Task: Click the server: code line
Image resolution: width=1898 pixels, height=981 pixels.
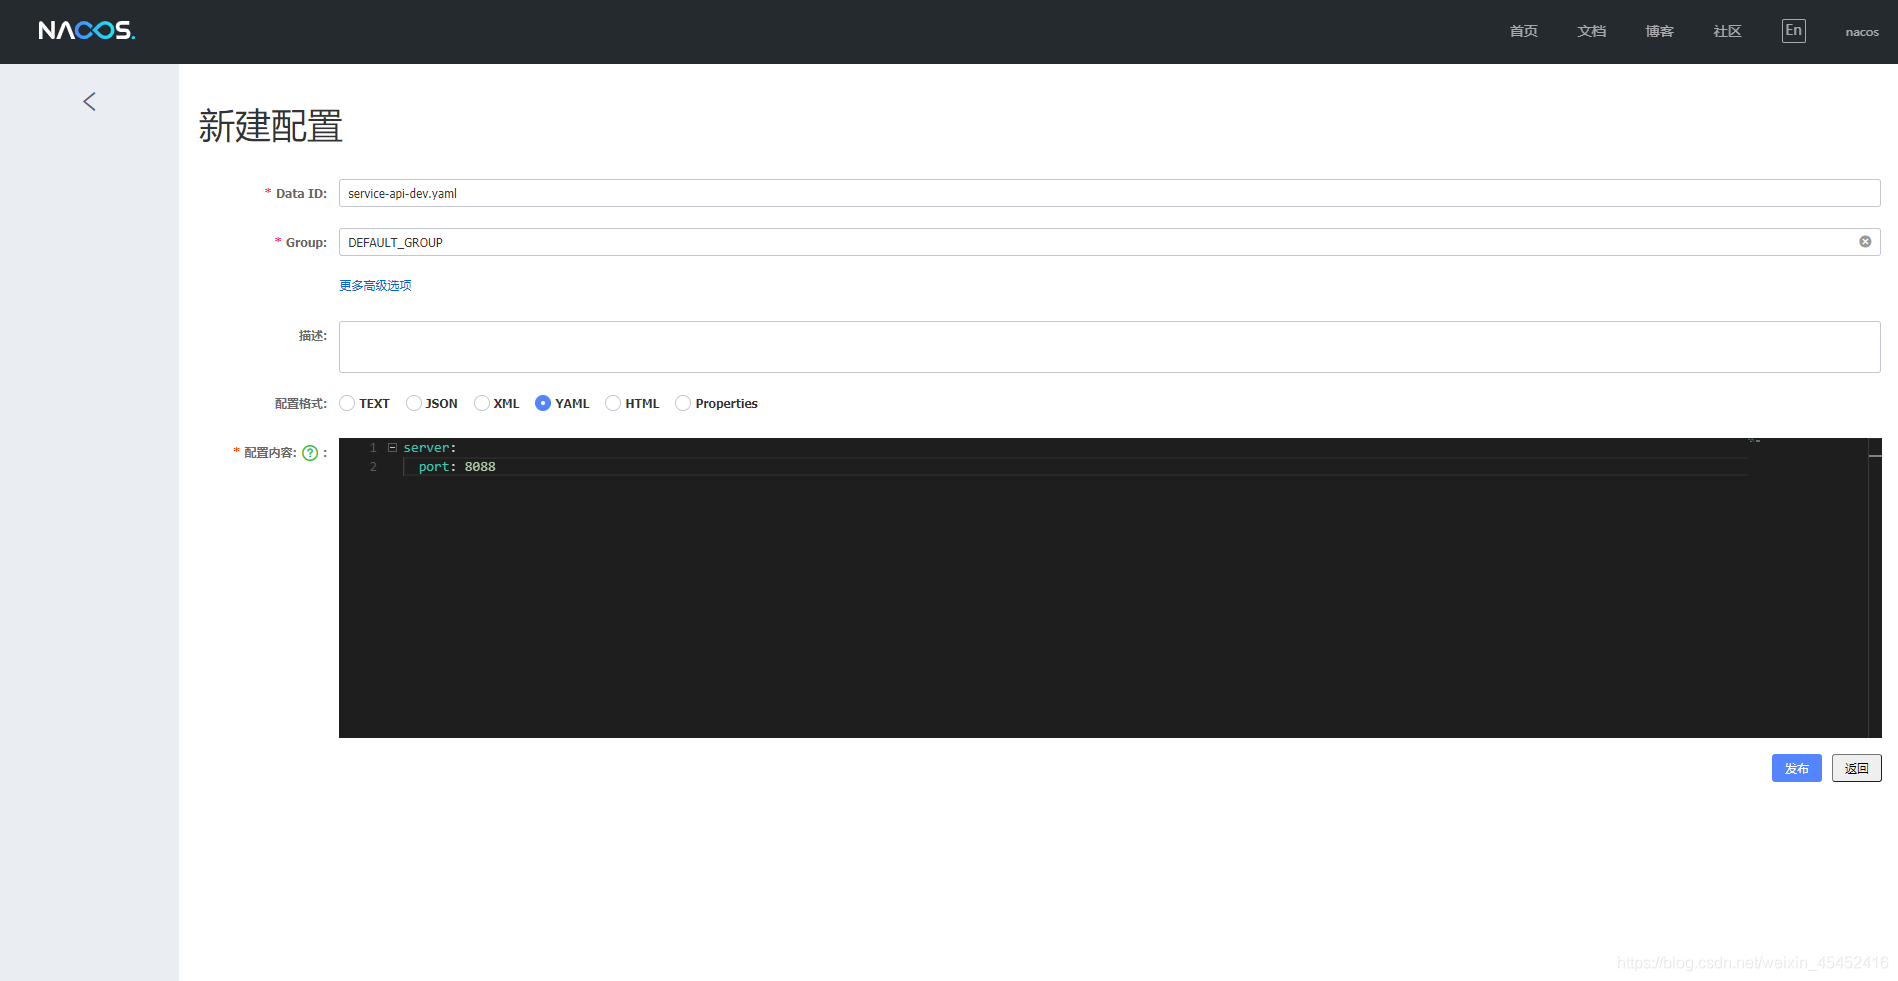Action: tap(430, 448)
